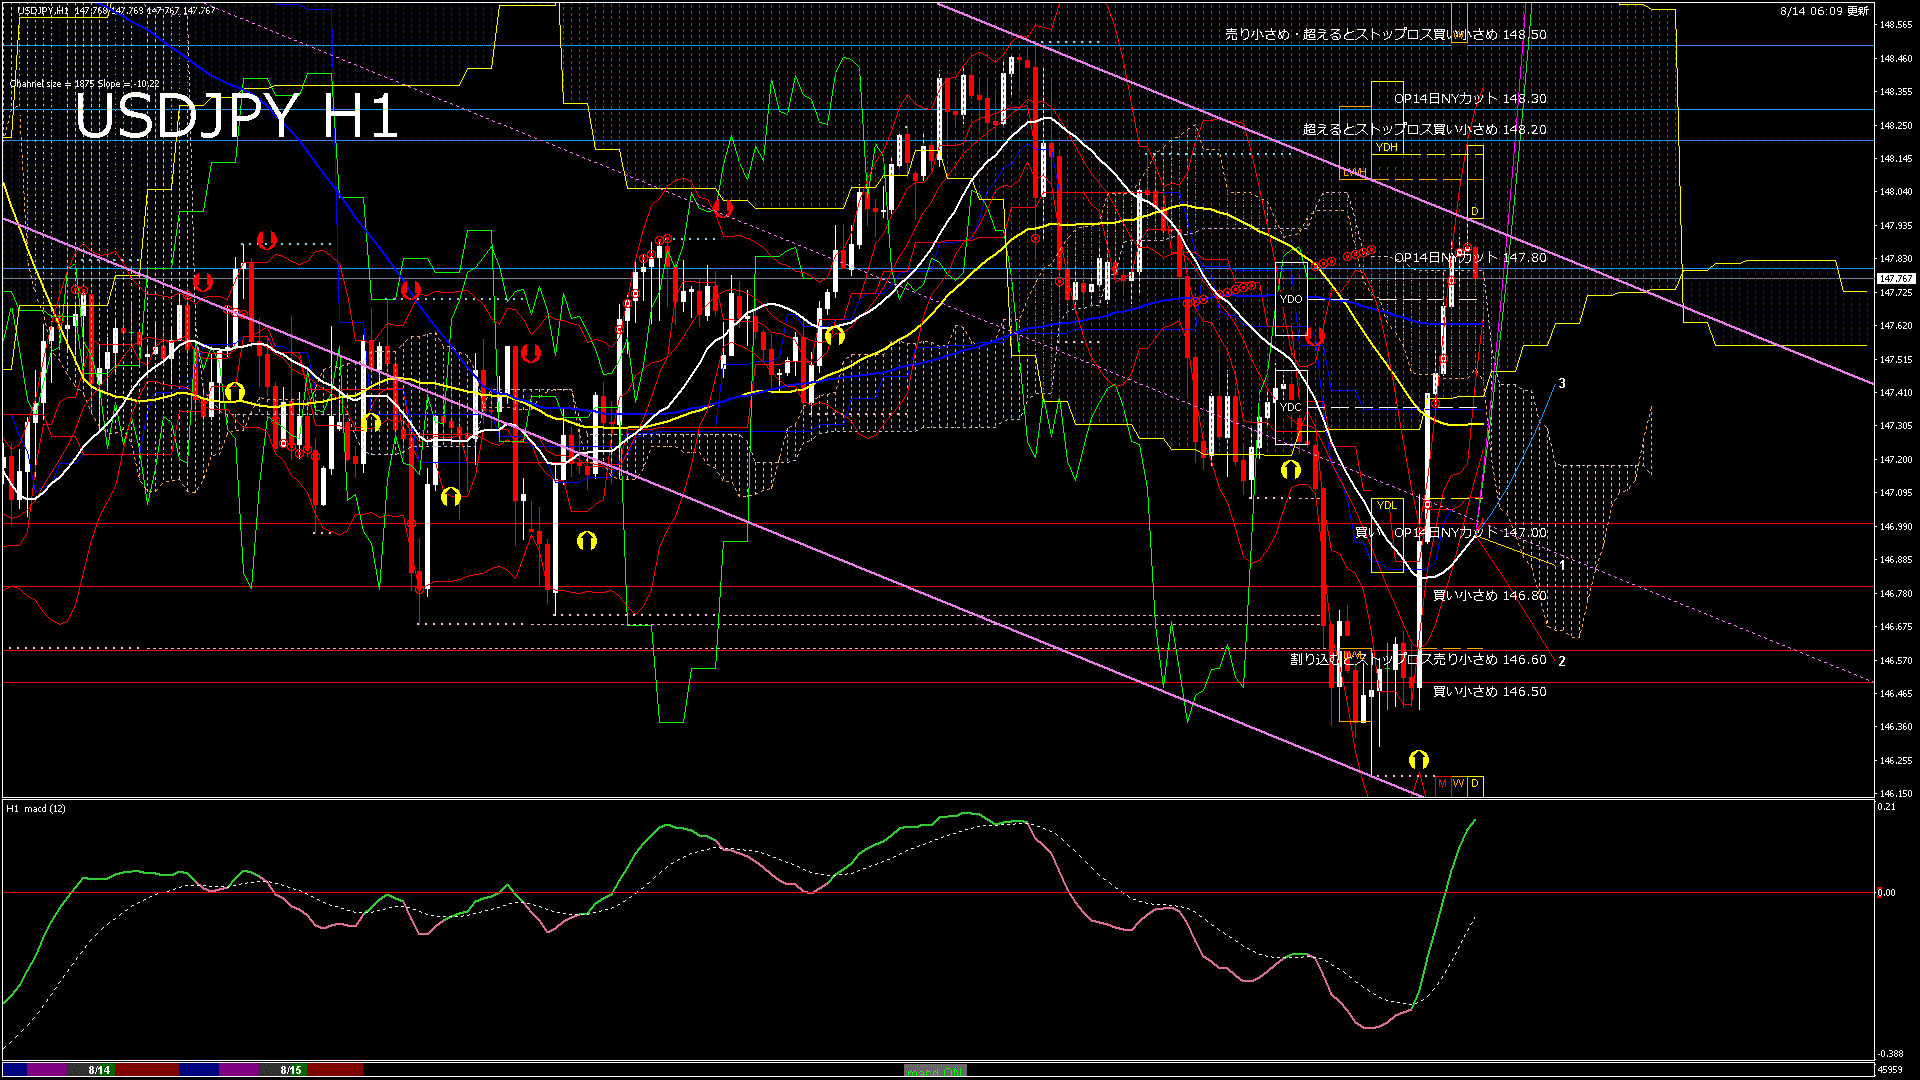Select the YDH yesterday-high marker box

tap(1386, 148)
